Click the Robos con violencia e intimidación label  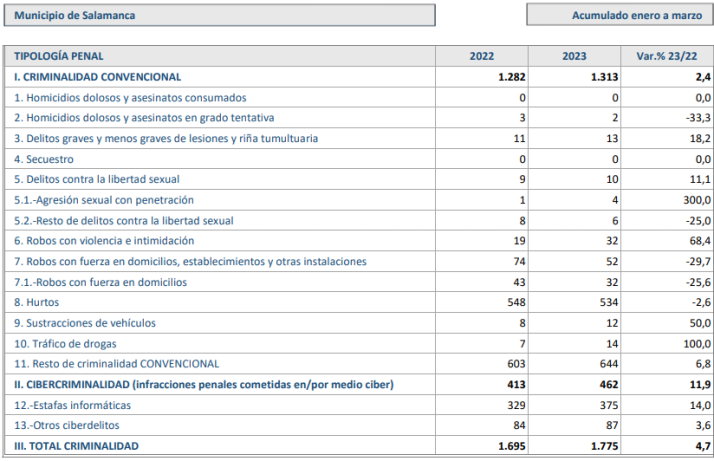[x=110, y=241]
